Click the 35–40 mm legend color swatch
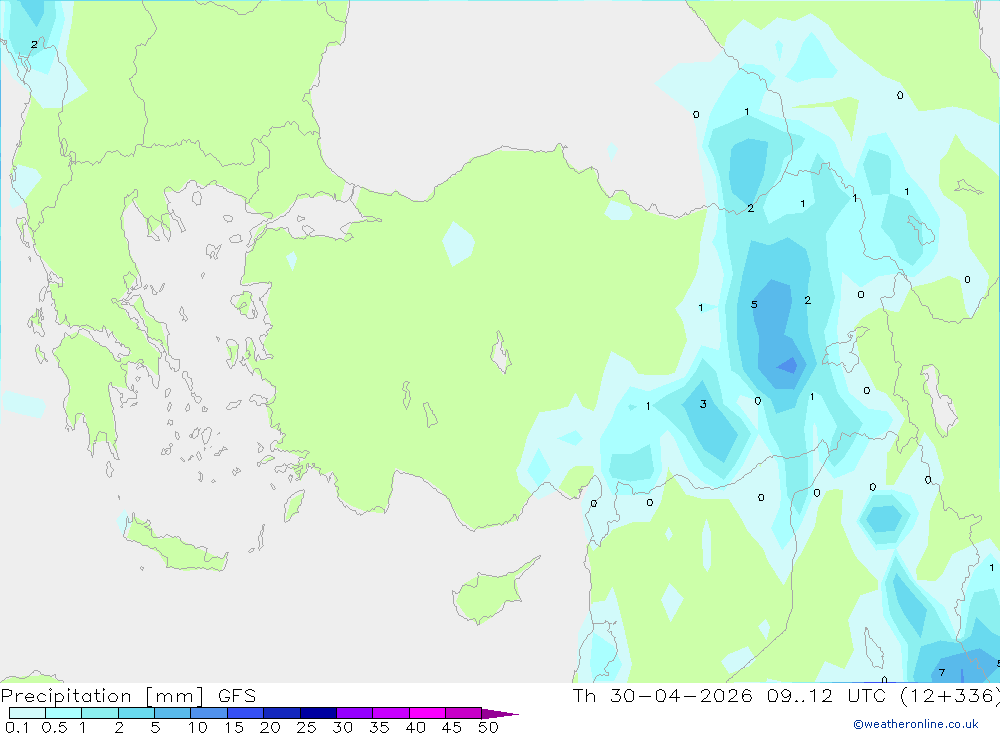 point(391,713)
